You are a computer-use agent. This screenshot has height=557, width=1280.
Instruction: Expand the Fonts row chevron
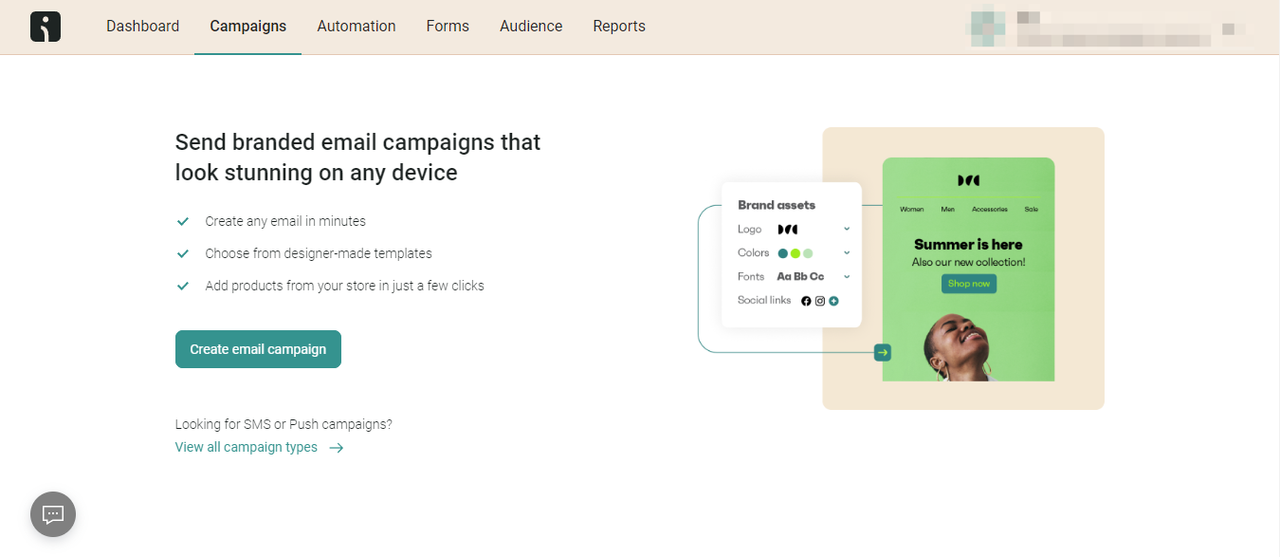click(x=847, y=277)
